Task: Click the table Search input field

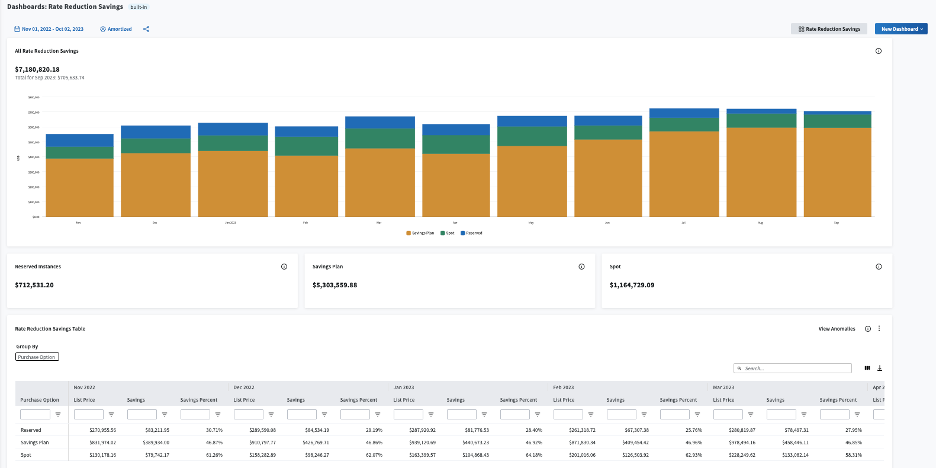Action: click(x=796, y=368)
